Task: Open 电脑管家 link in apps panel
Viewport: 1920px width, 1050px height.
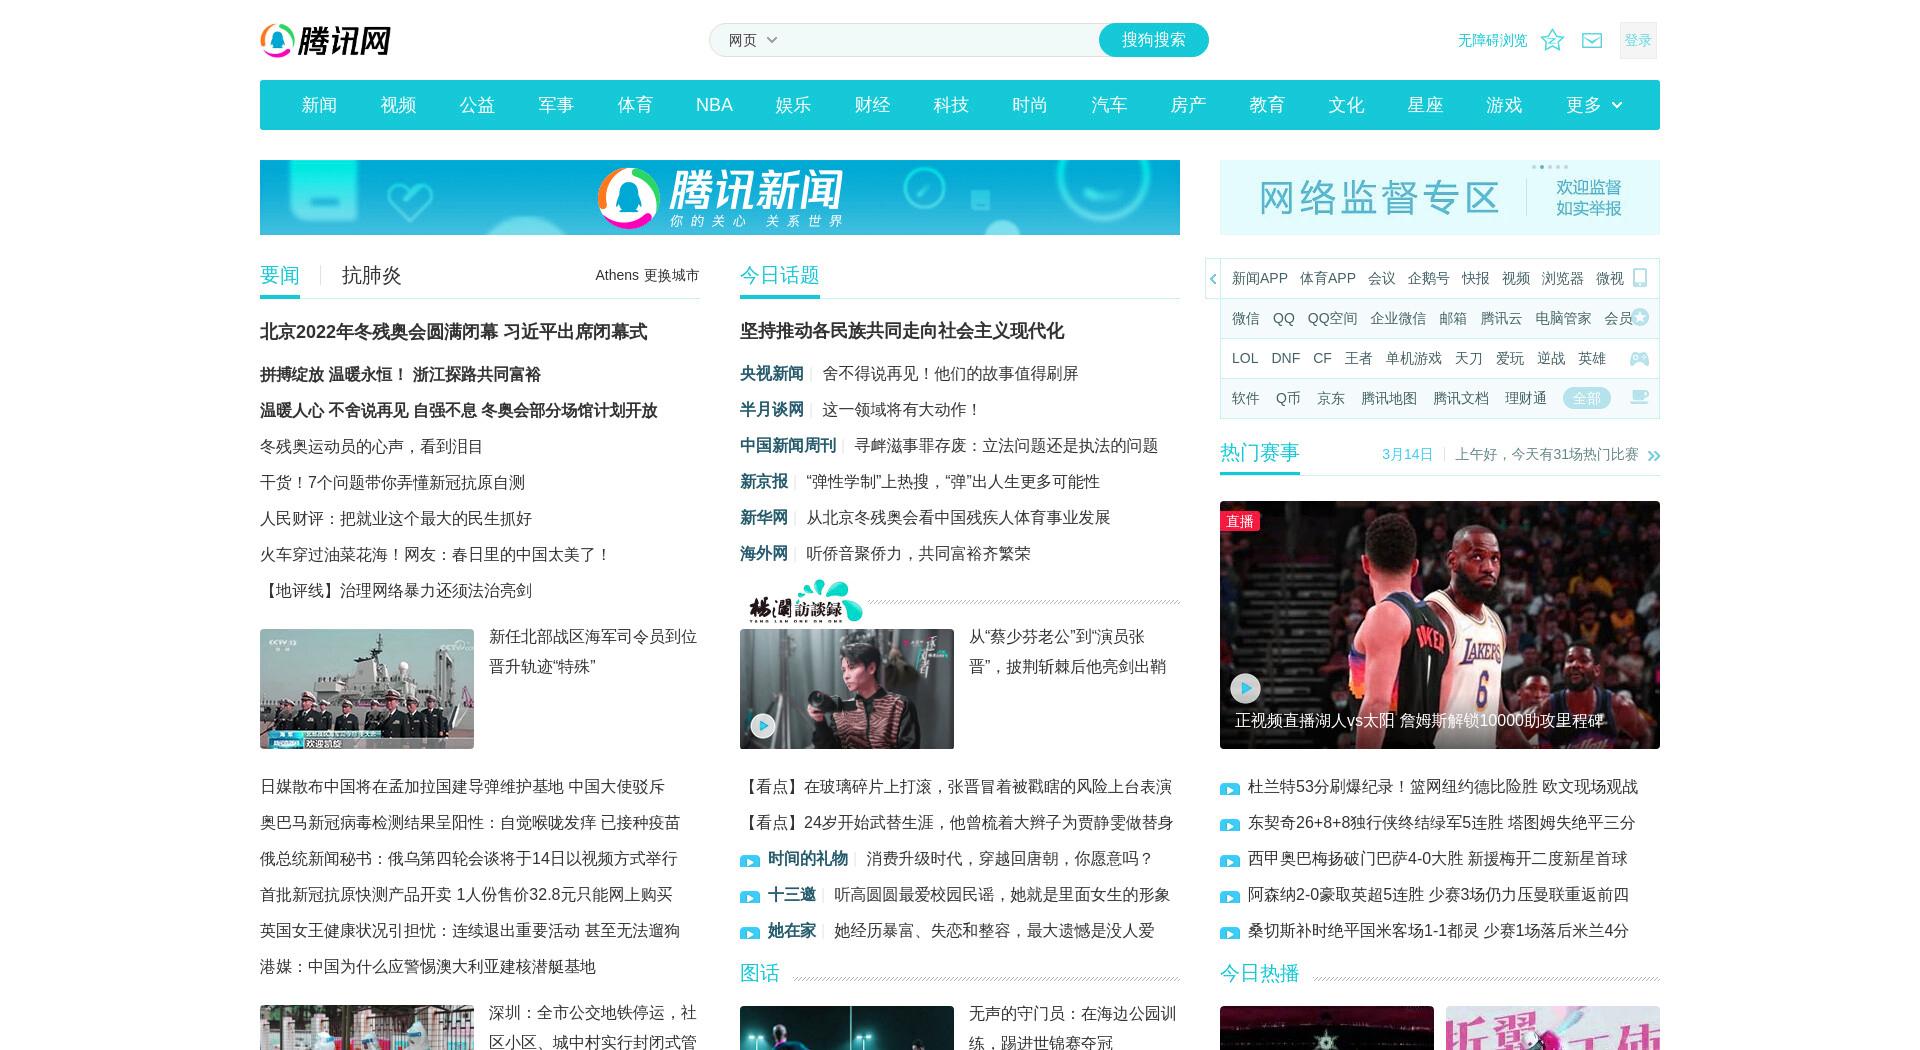Action: [x=1563, y=319]
